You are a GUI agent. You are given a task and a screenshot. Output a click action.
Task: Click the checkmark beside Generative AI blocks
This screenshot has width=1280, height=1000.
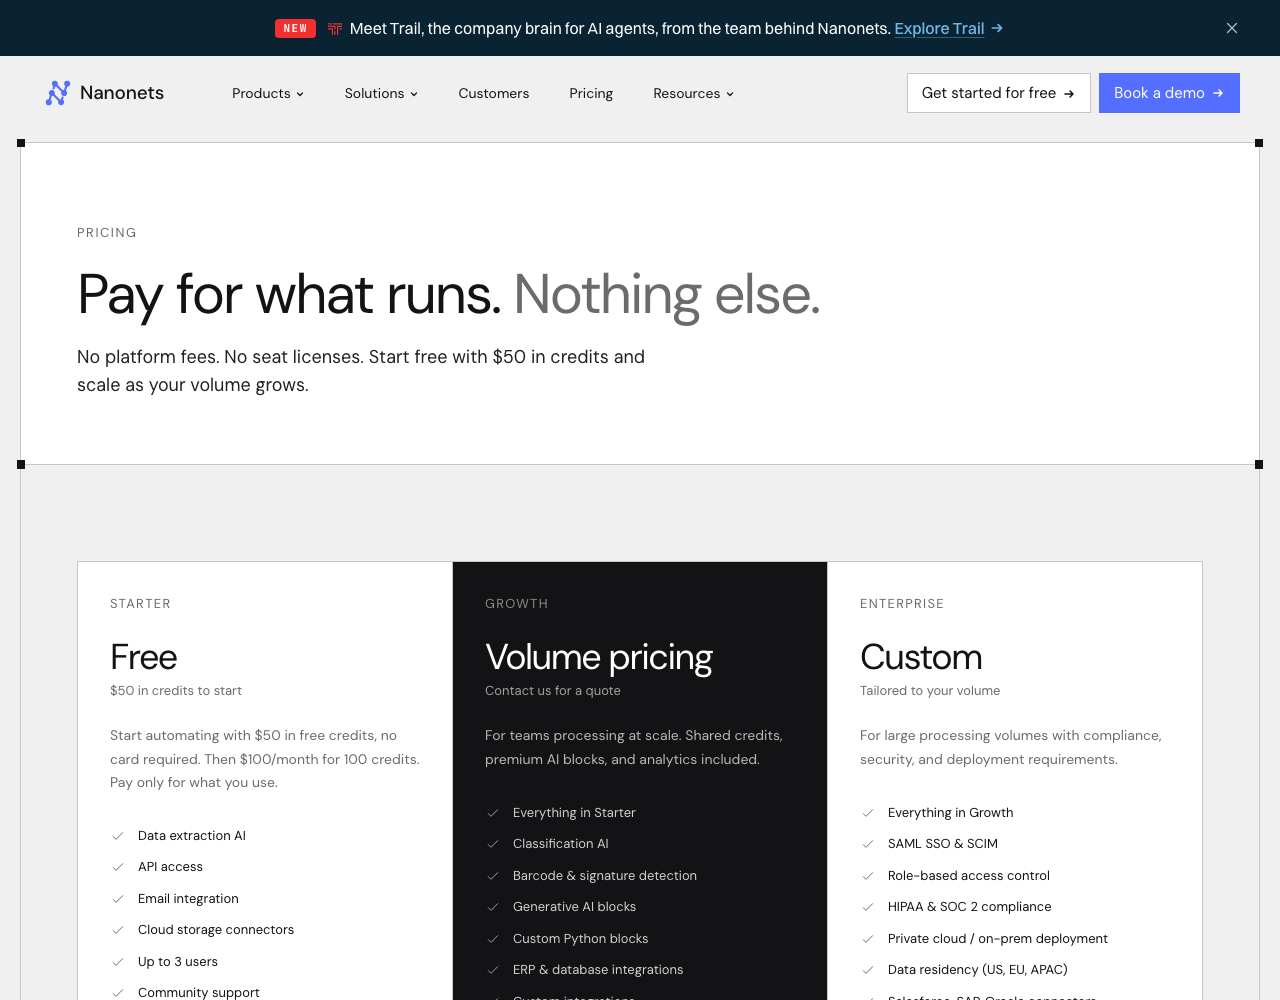pos(493,907)
